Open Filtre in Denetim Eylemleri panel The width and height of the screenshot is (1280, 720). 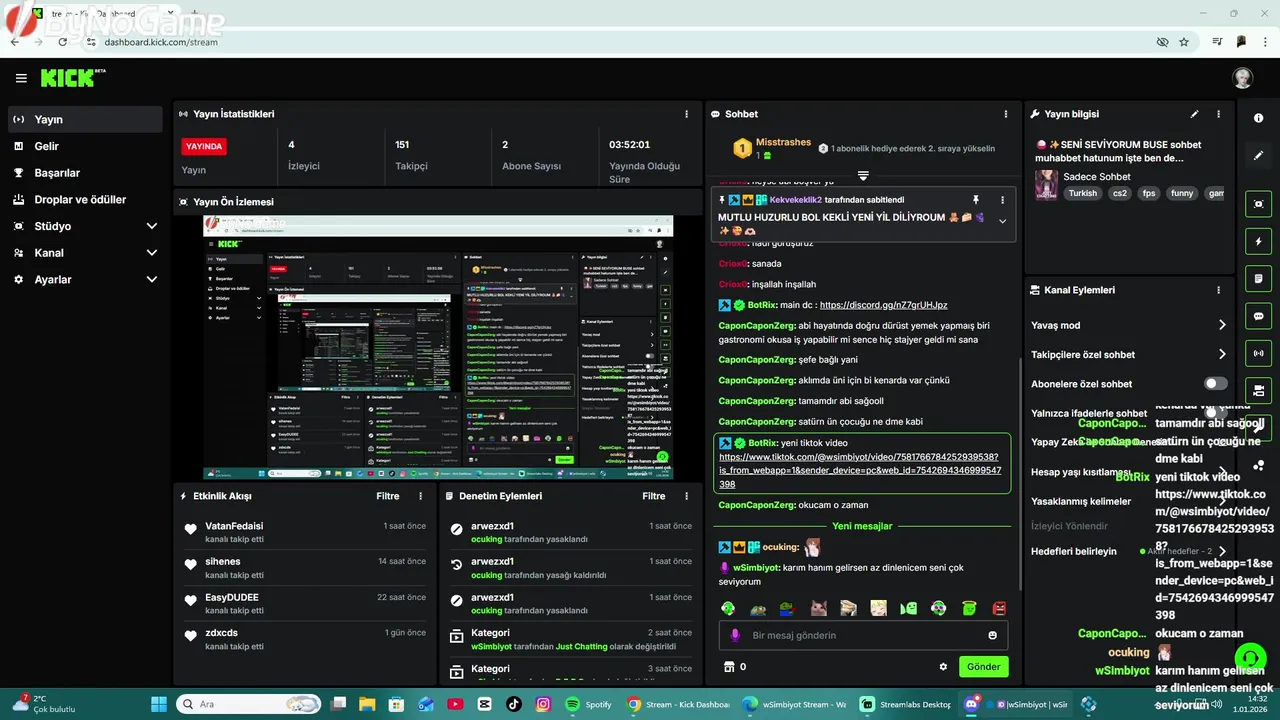pos(653,496)
